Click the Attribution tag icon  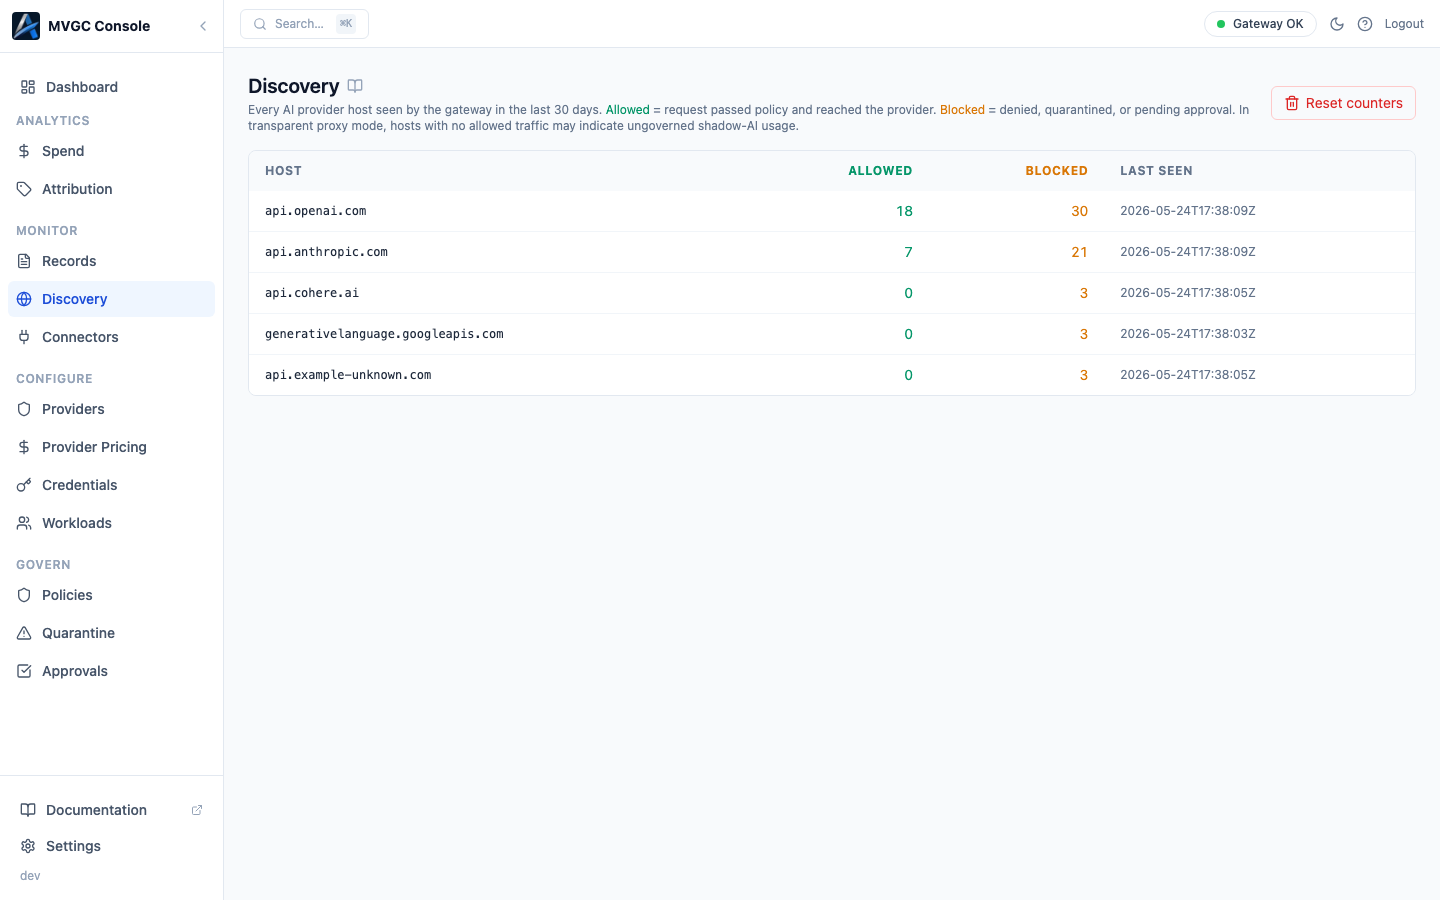(24, 189)
